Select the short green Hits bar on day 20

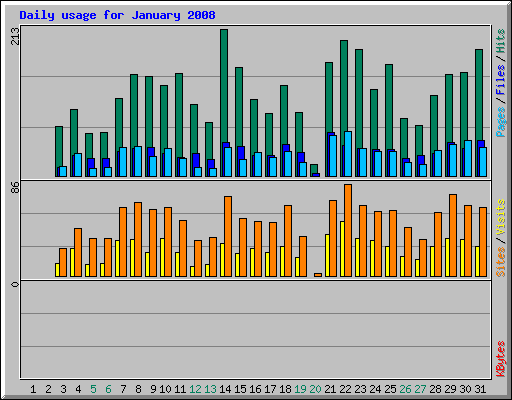pyautogui.click(x=314, y=168)
